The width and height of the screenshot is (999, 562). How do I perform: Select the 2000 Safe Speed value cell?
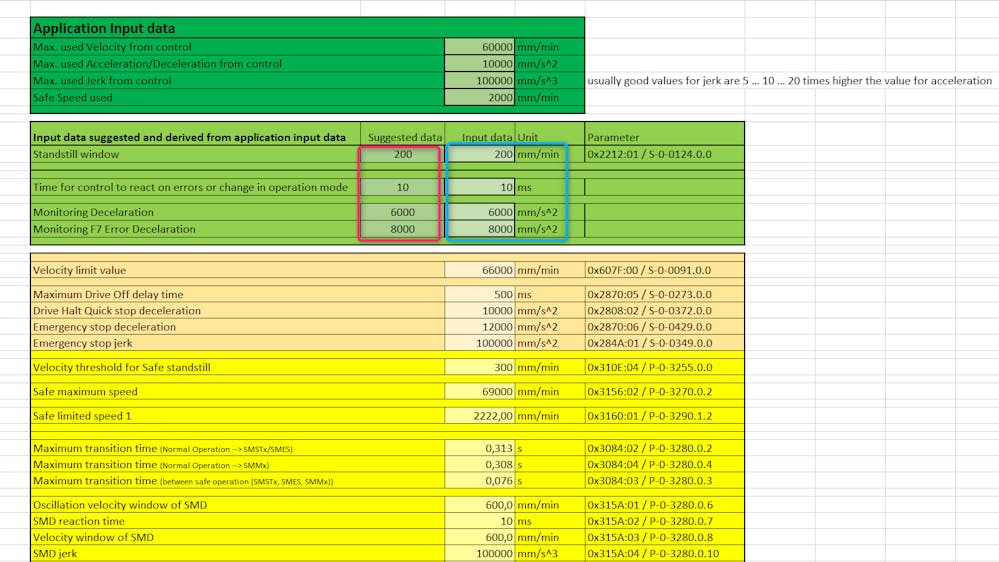pos(479,97)
